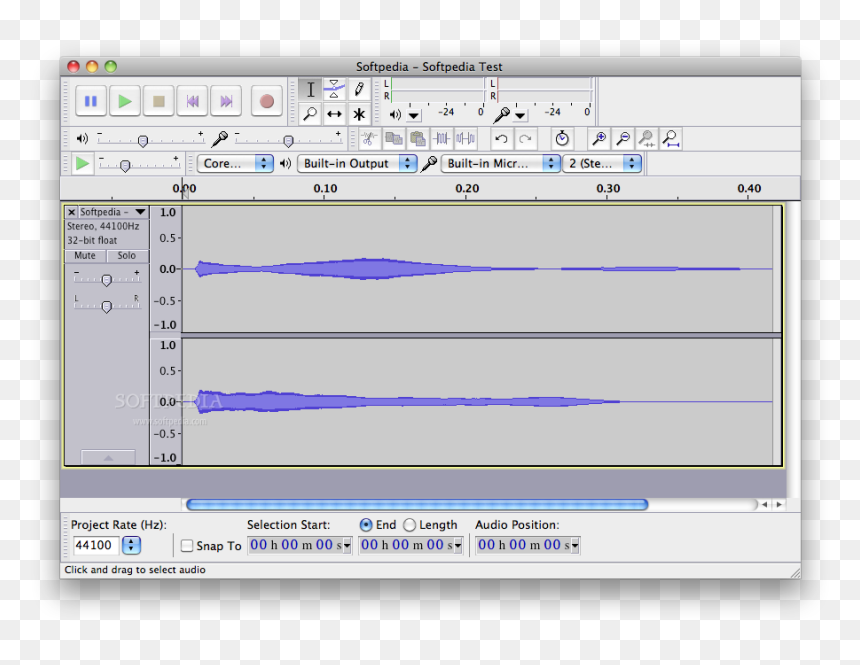Click the 0.30 mark on timeline
The image size is (860, 665).
click(x=608, y=188)
